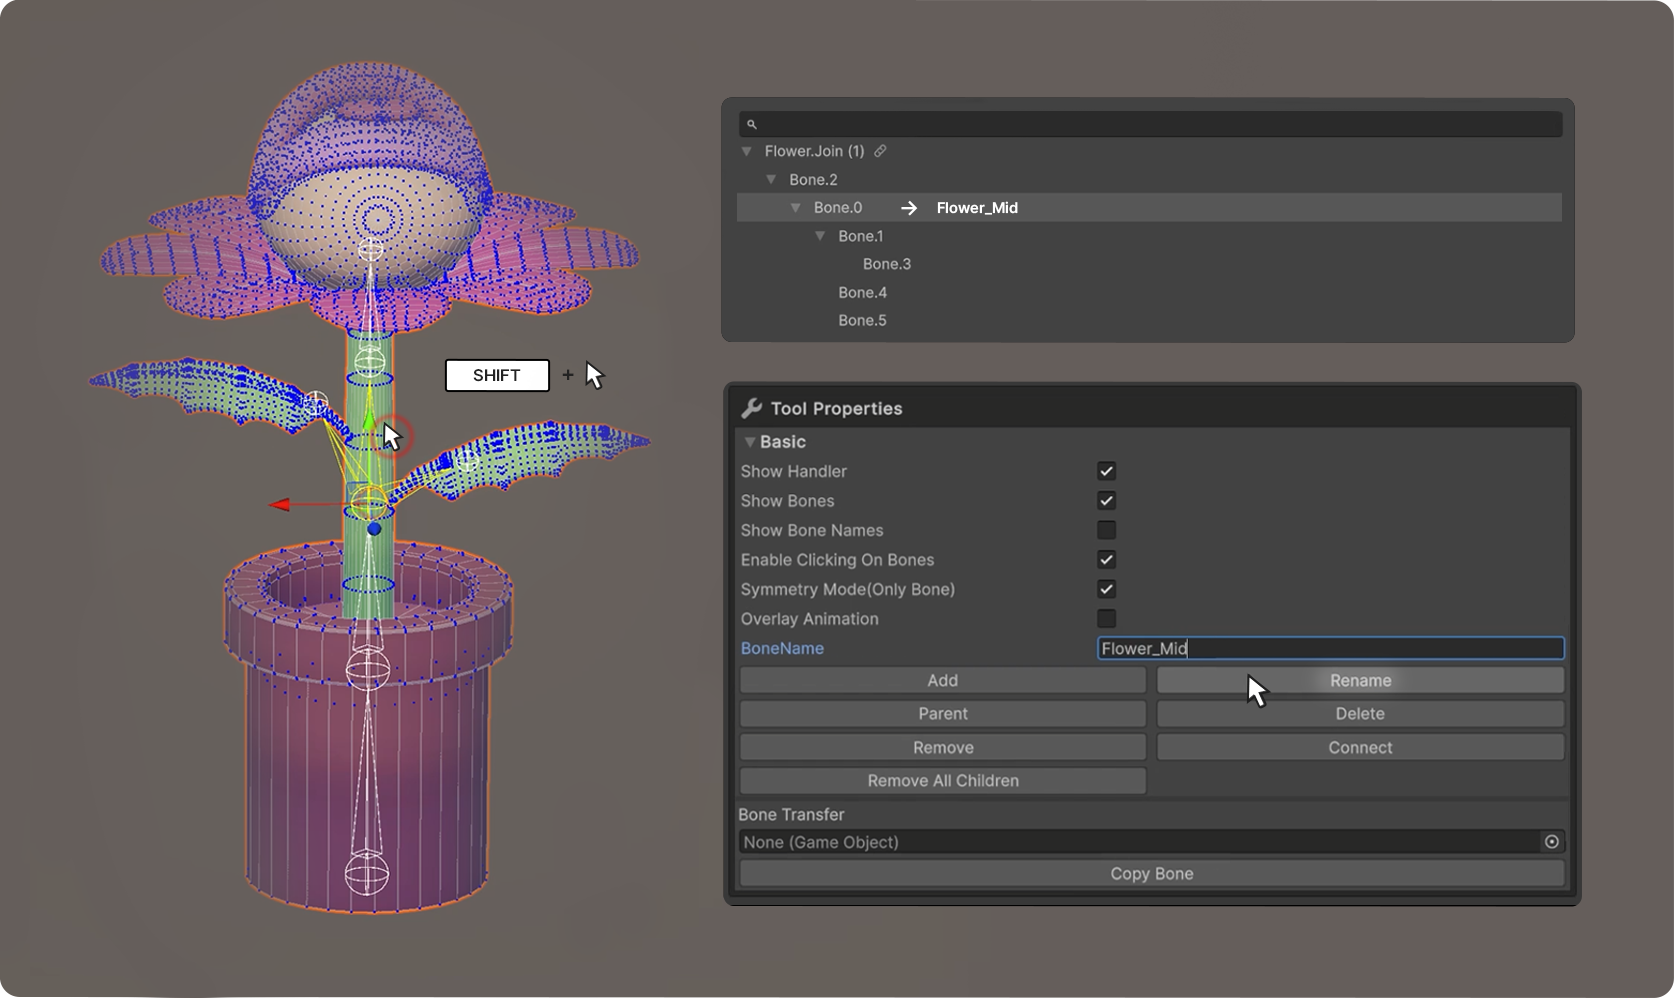
Task: Click the Remove button
Action: (x=943, y=747)
